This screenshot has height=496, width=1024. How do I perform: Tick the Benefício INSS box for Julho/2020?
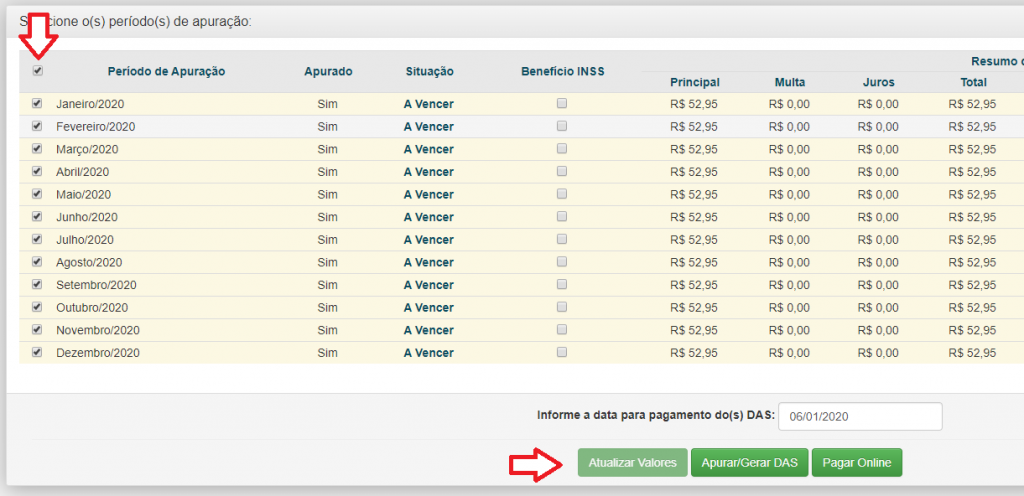562,239
